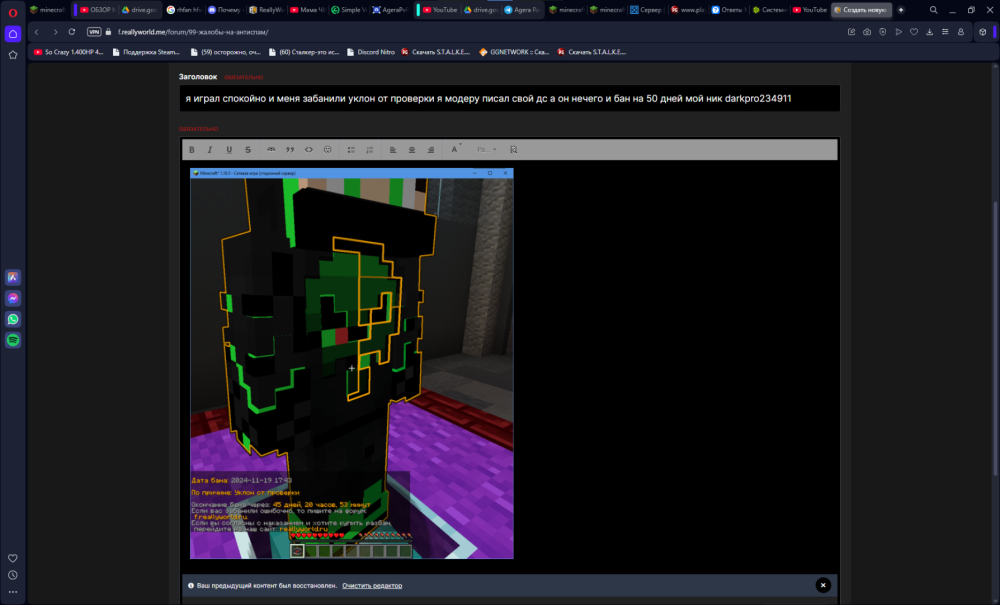Image resolution: width=1000 pixels, height=605 pixels.
Task: Click the title input field
Action: (x=509, y=99)
